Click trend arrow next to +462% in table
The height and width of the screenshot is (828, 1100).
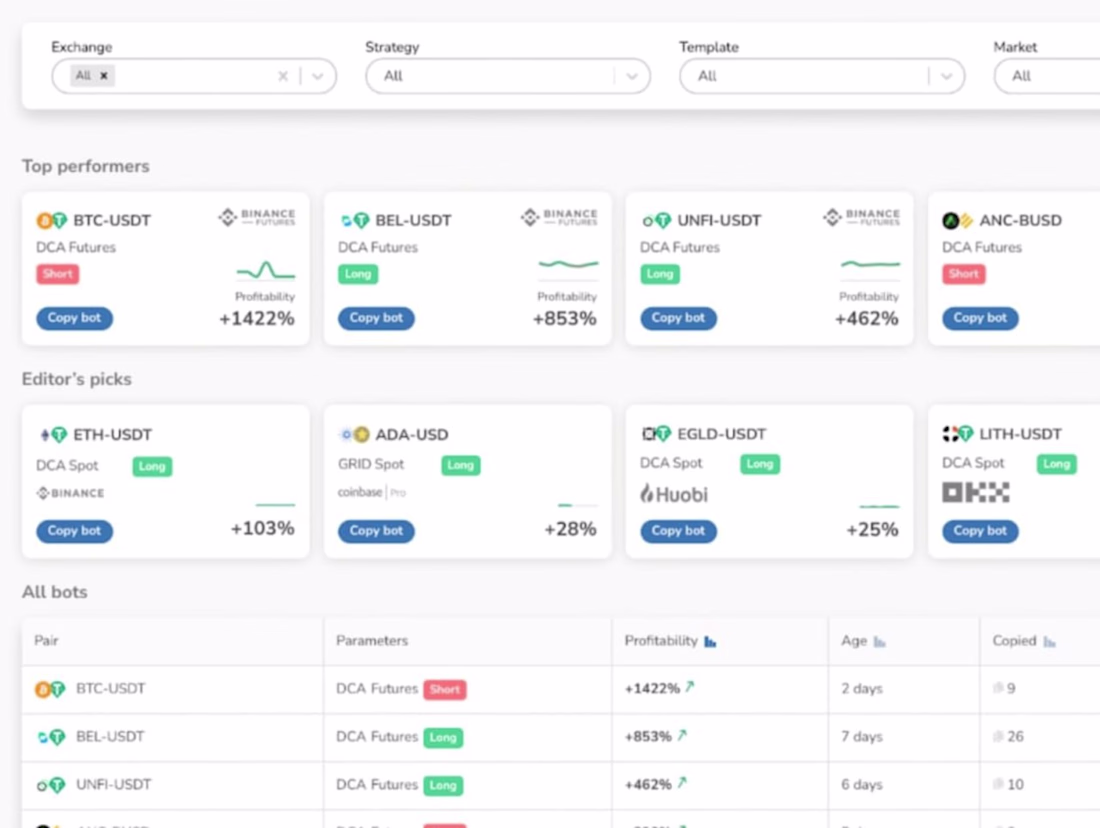click(x=682, y=783)
